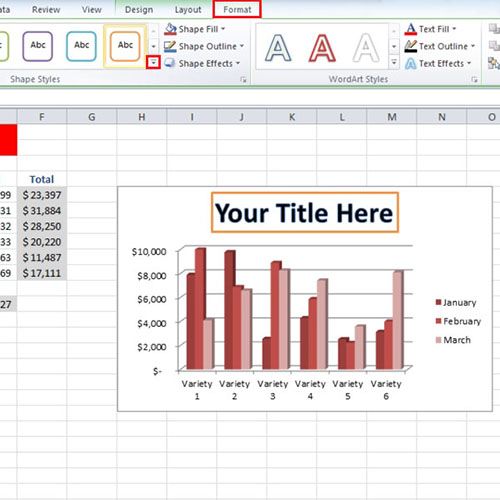Switch to the Layout tab
The image size is (500, 500).
click(x=188, y=10)
